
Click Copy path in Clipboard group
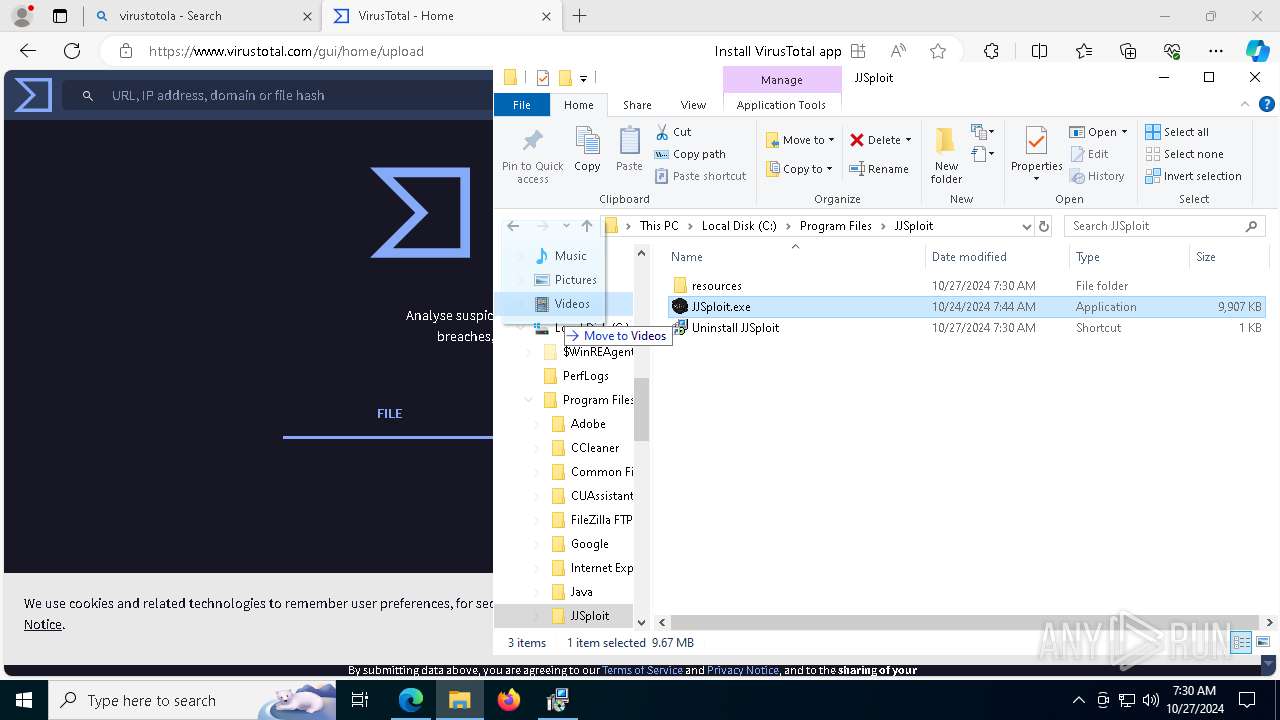pyautogui.click(x=690, y=154)
